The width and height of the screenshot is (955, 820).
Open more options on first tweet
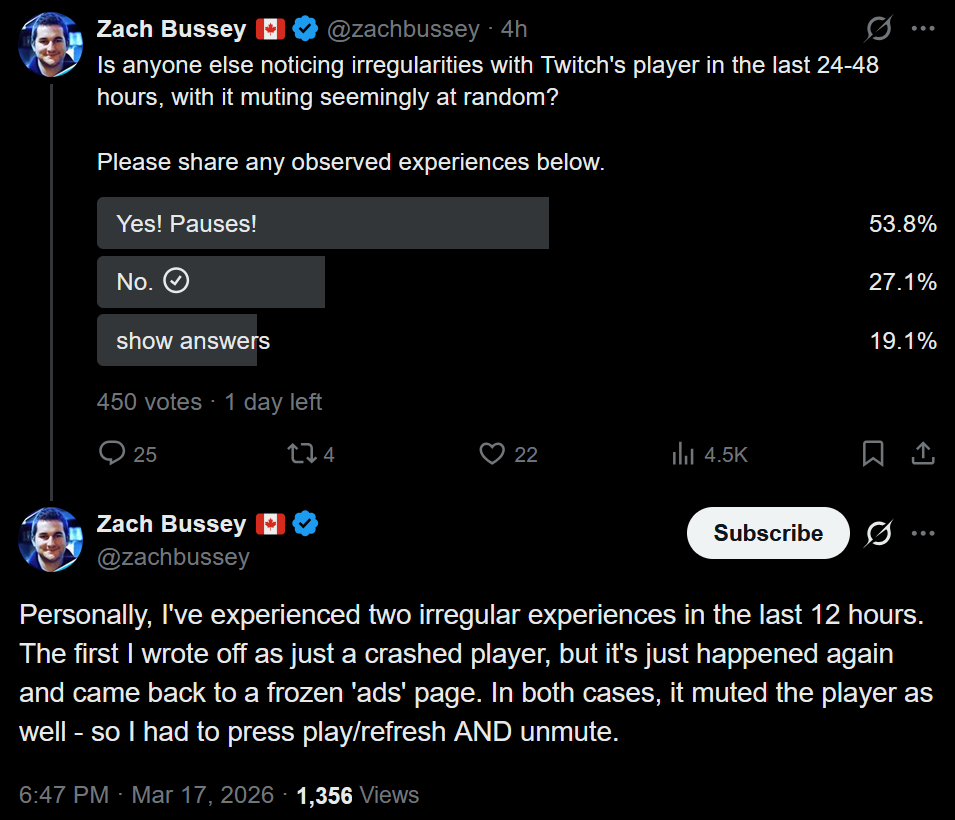coord(922,29)
